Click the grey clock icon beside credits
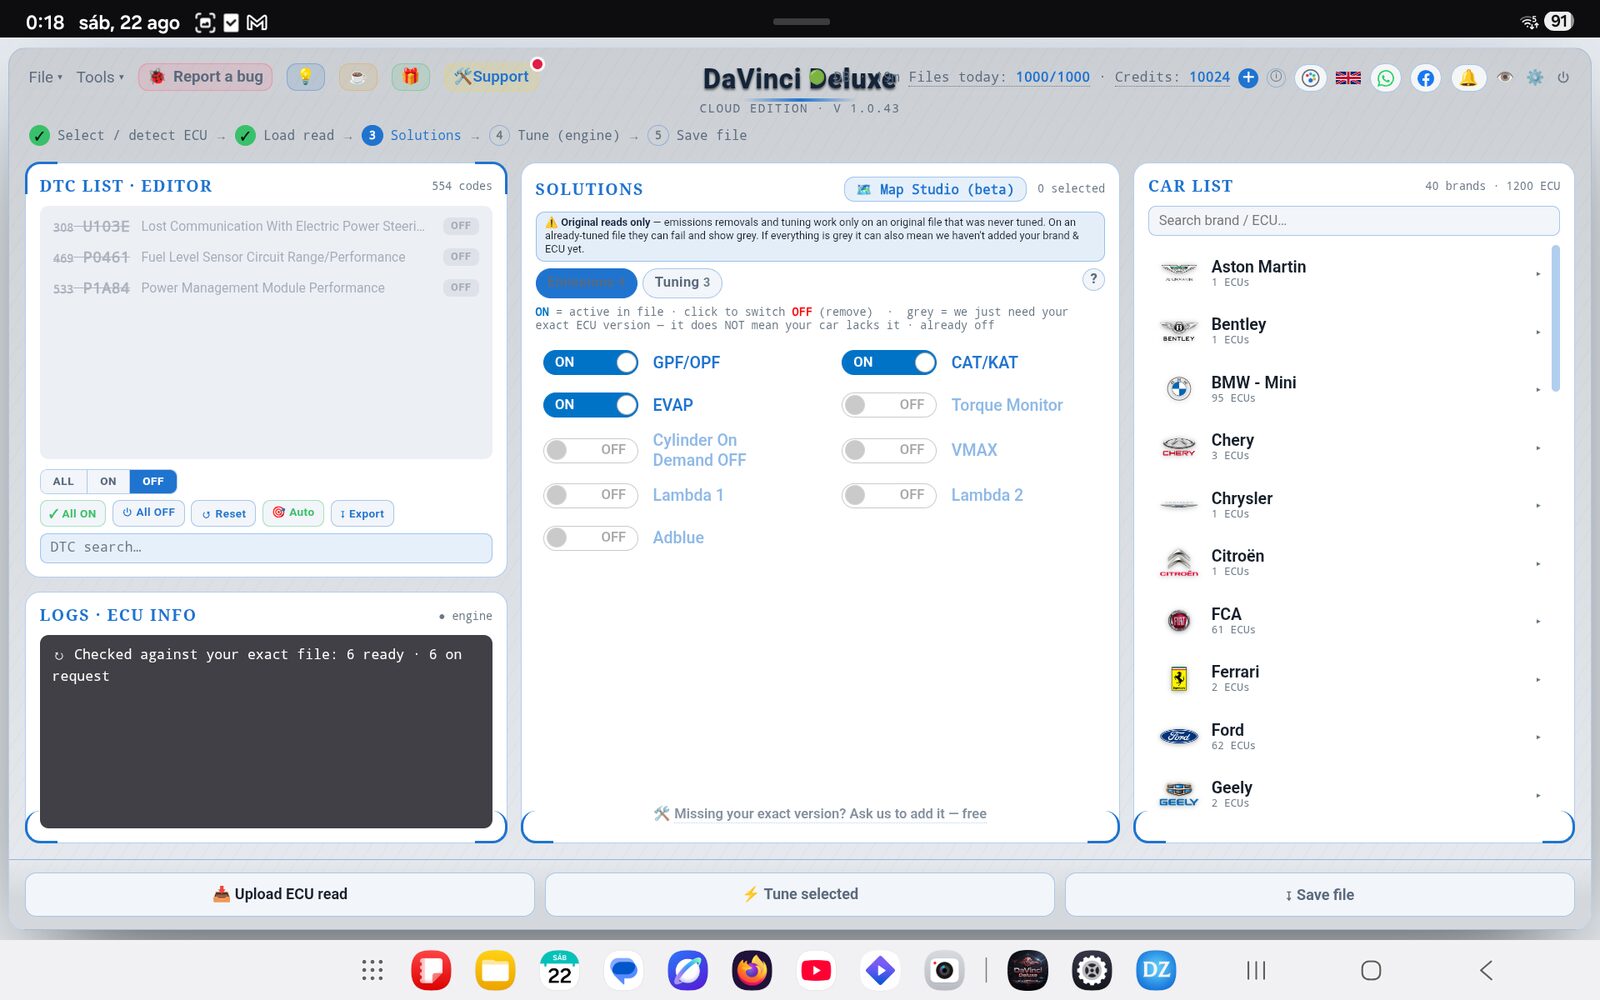1600x1000 pixels. click(1276, 77)
